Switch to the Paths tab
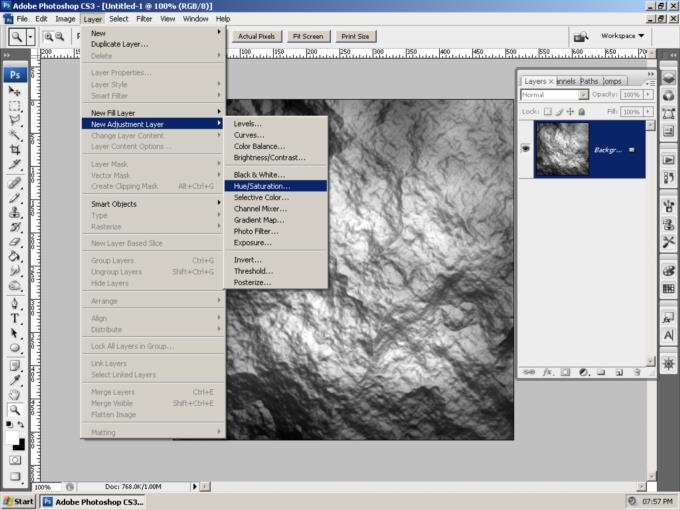Viewport: 680px width, 510px height. (588, 81)
